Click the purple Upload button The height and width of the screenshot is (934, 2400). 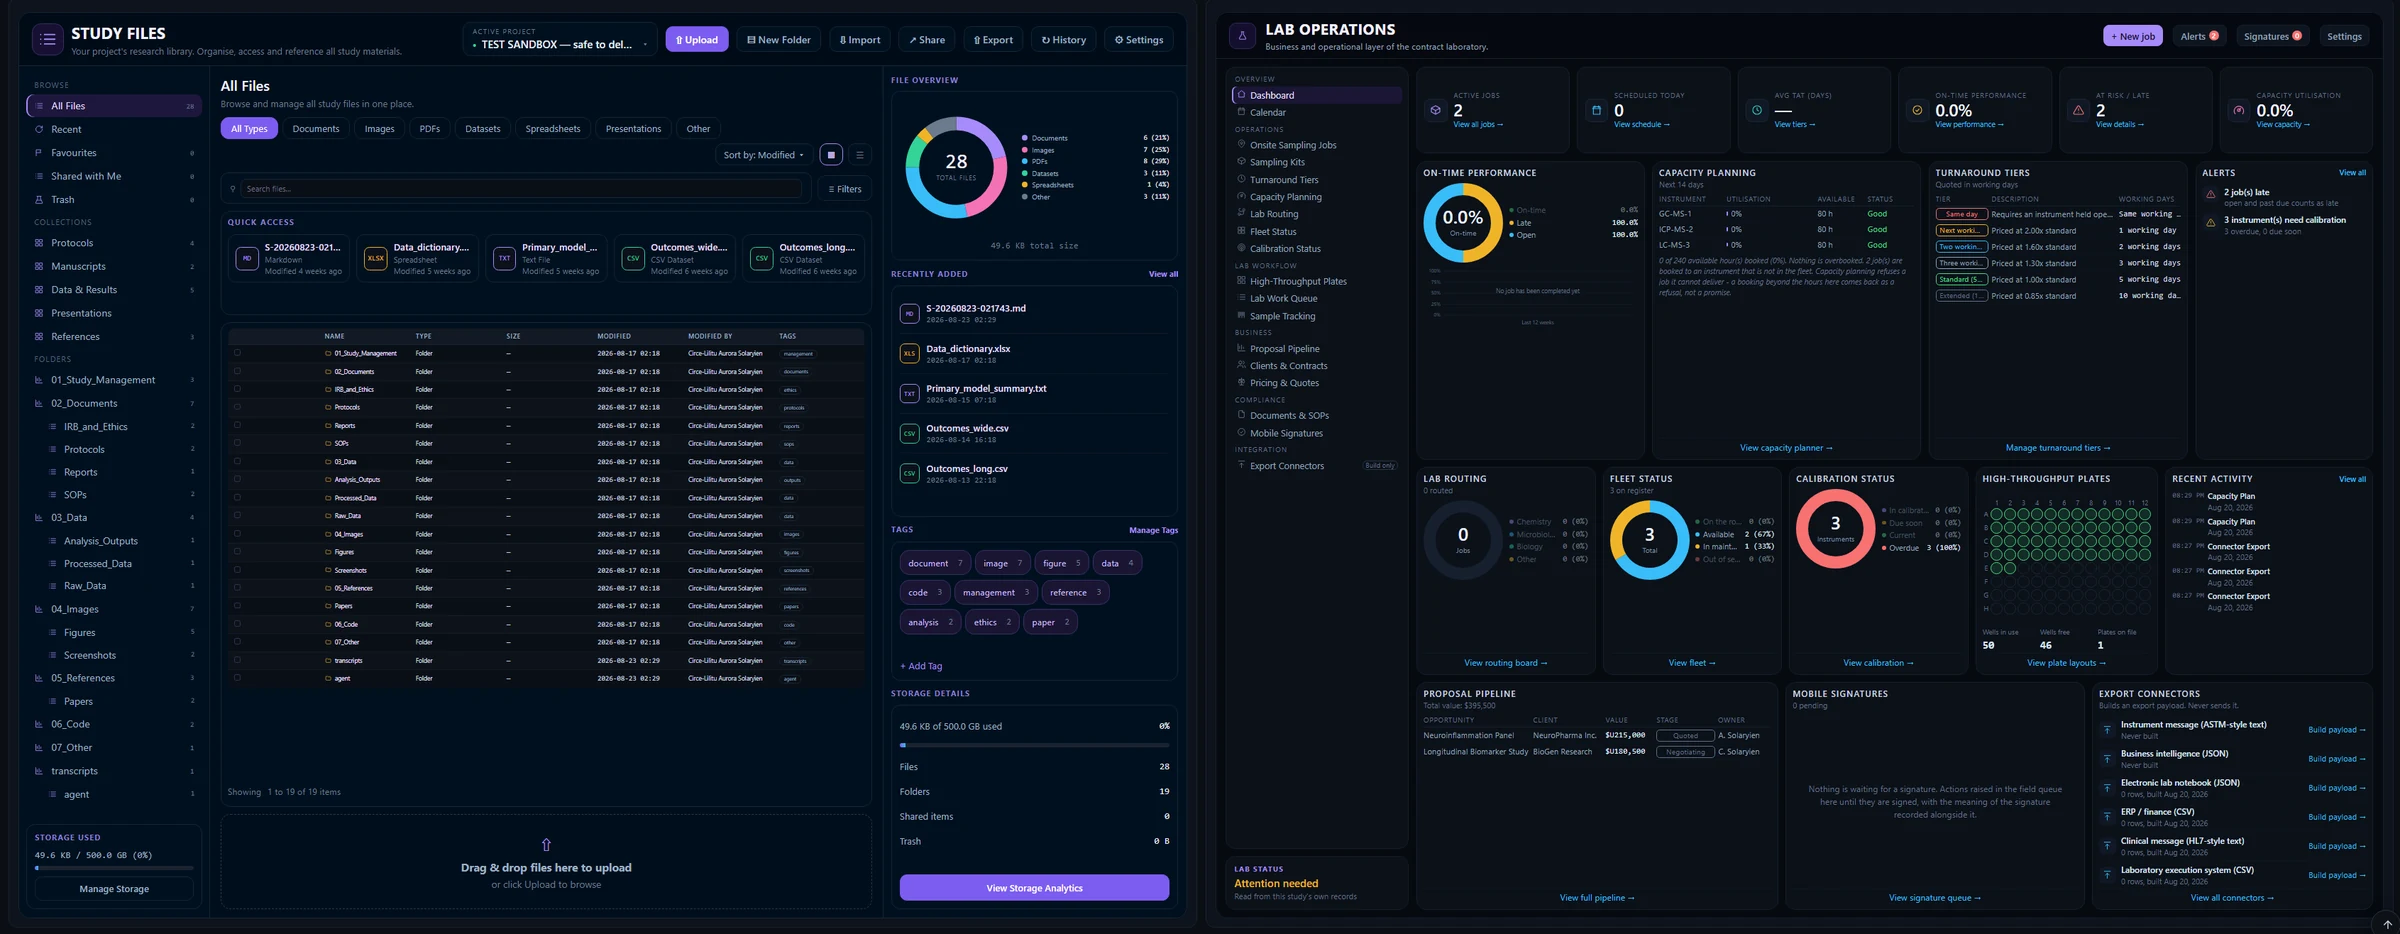697,40
